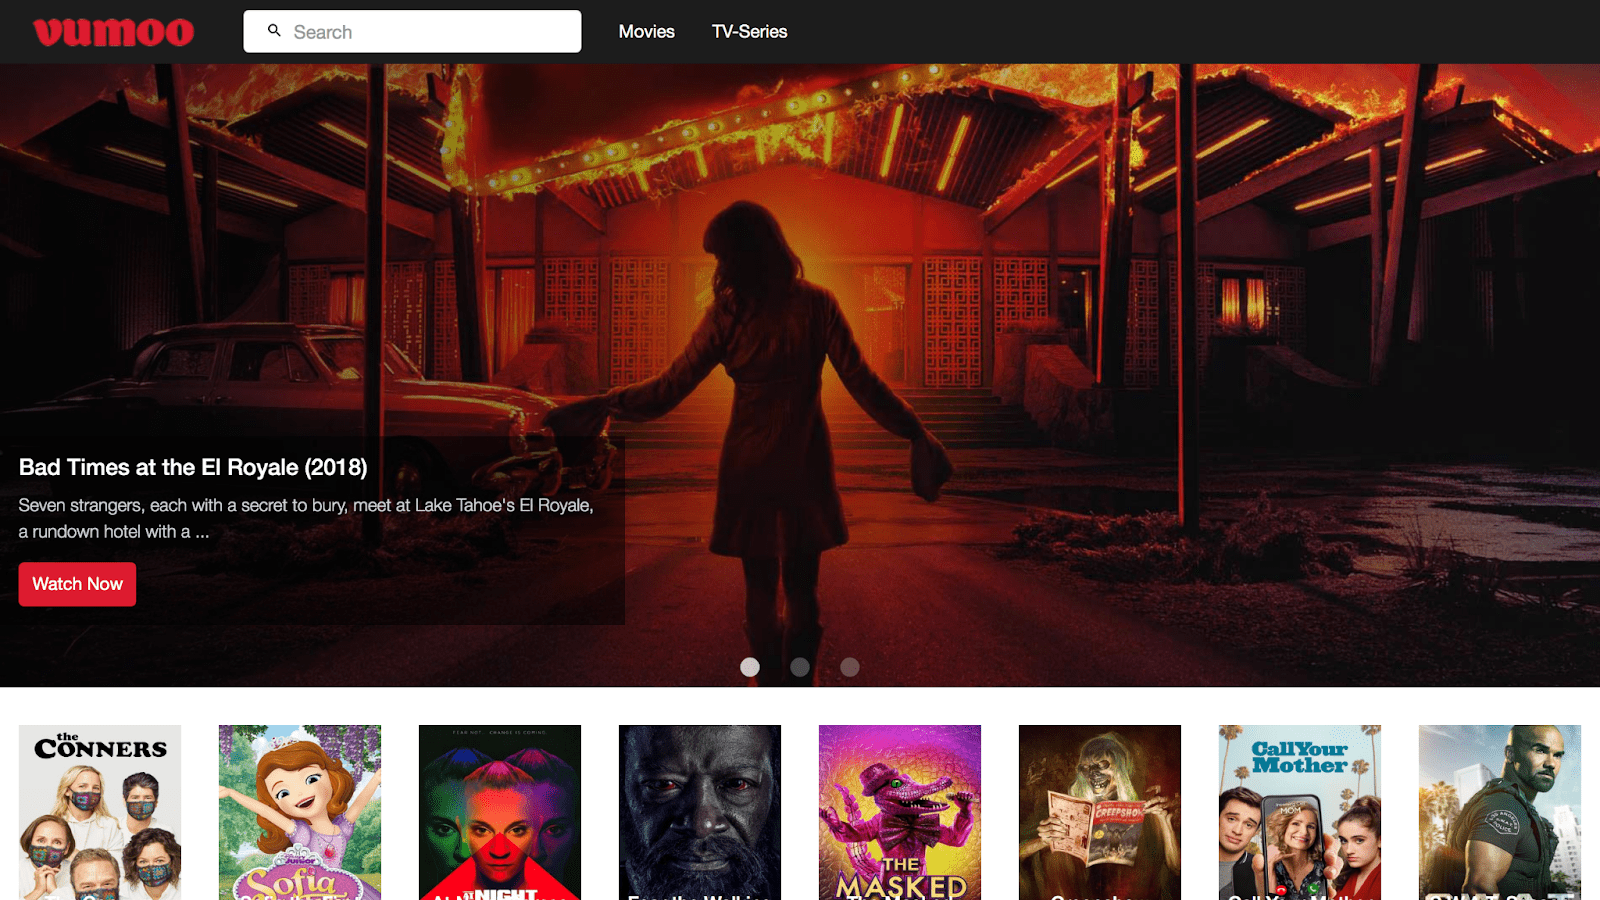Click the Vumoo logo

(x=113, y=32)
